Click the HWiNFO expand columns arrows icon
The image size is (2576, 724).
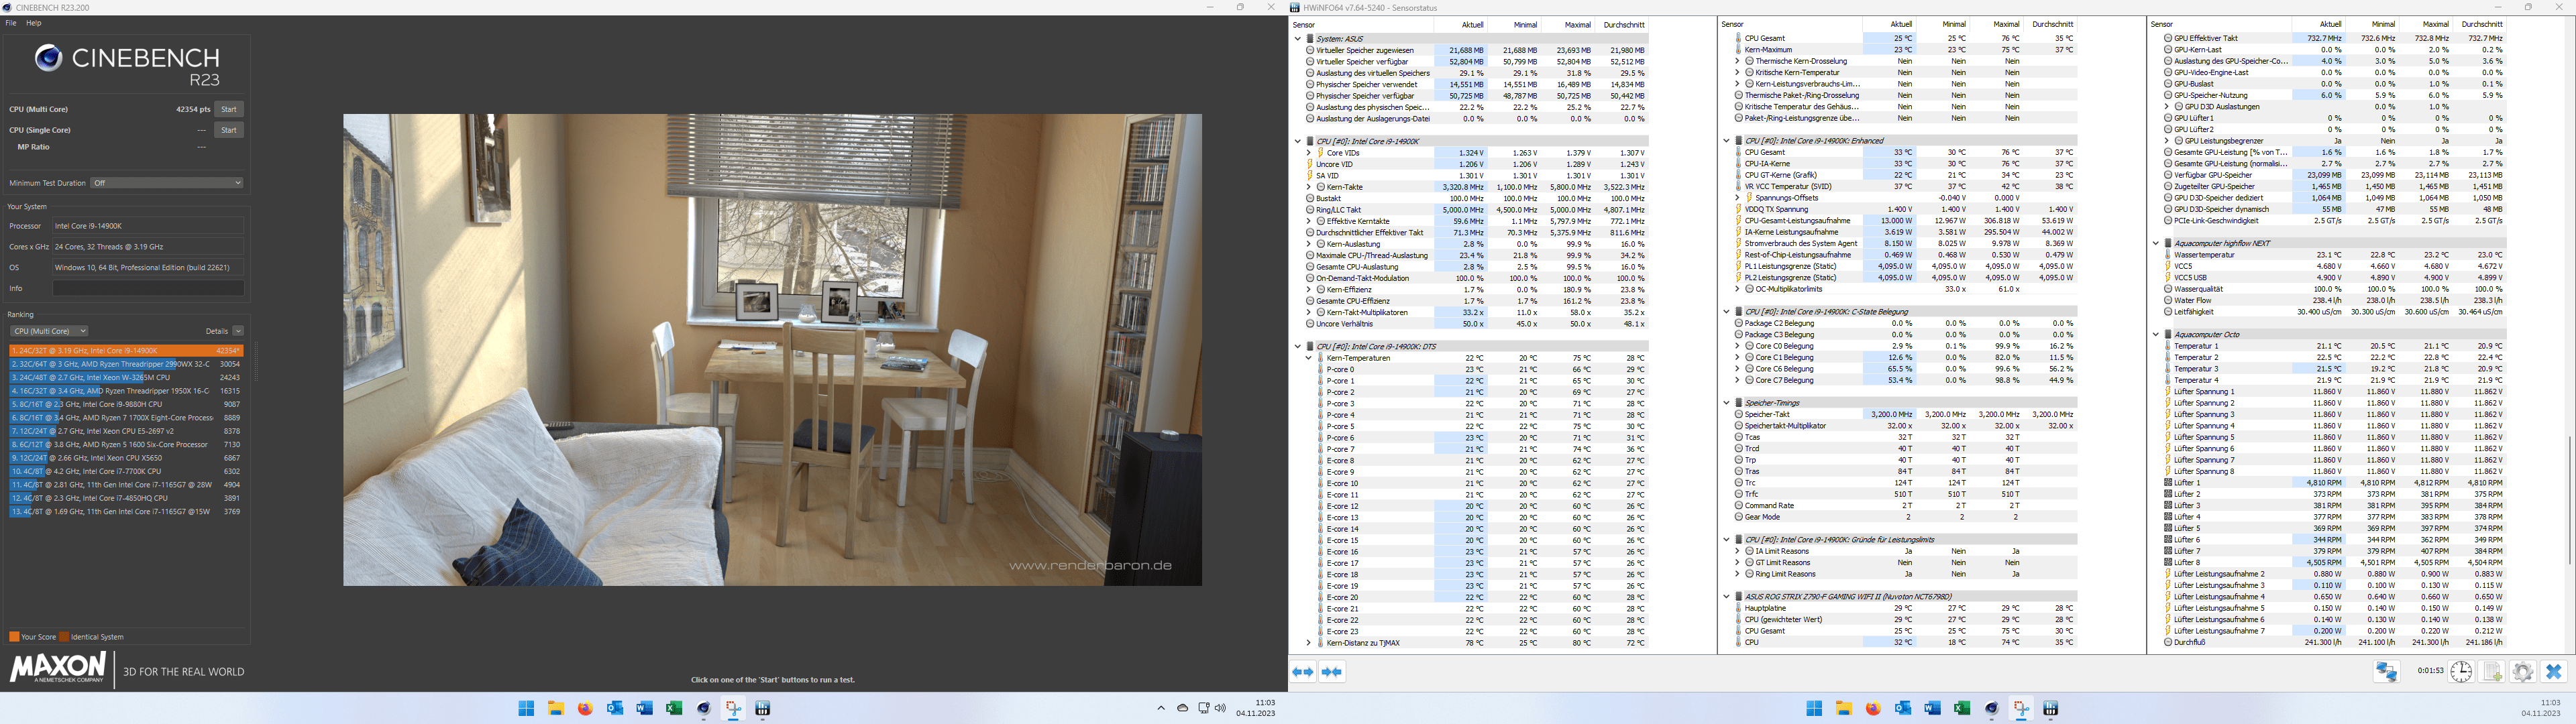tap(1302, 672)
